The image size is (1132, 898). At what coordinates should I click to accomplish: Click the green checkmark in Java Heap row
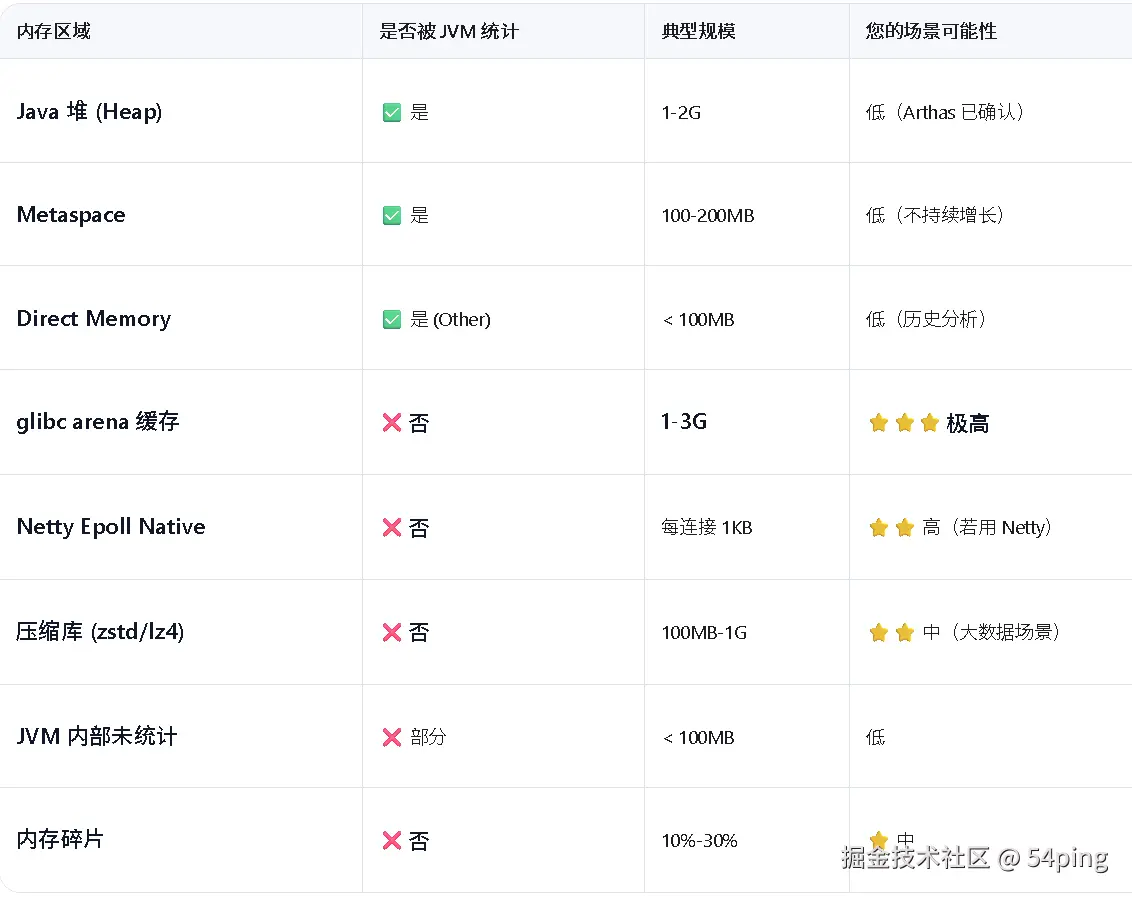392,113
